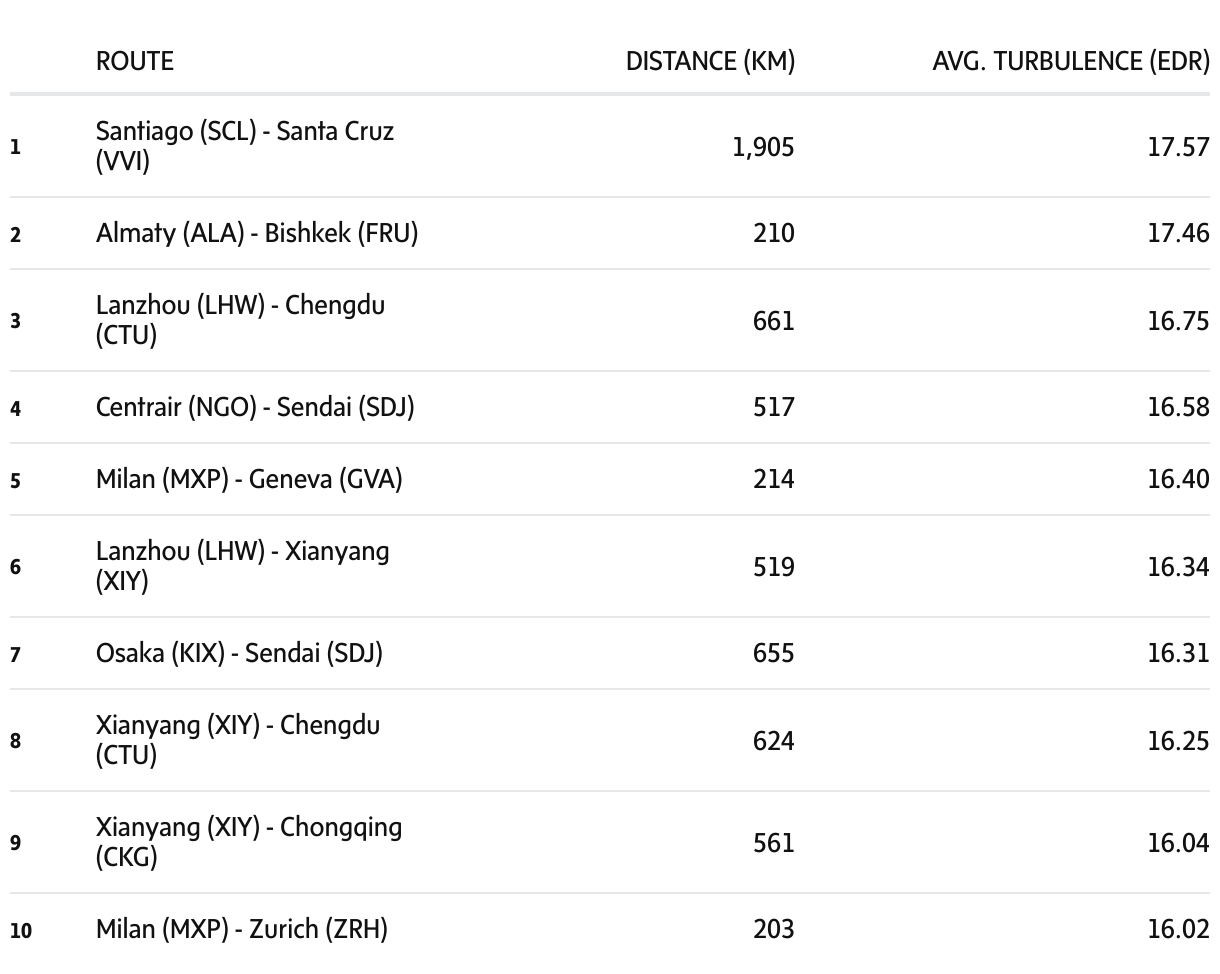
Task: Click AVG. TURBULENCE (EDR) column header
Action: (x=1070, y=61)
